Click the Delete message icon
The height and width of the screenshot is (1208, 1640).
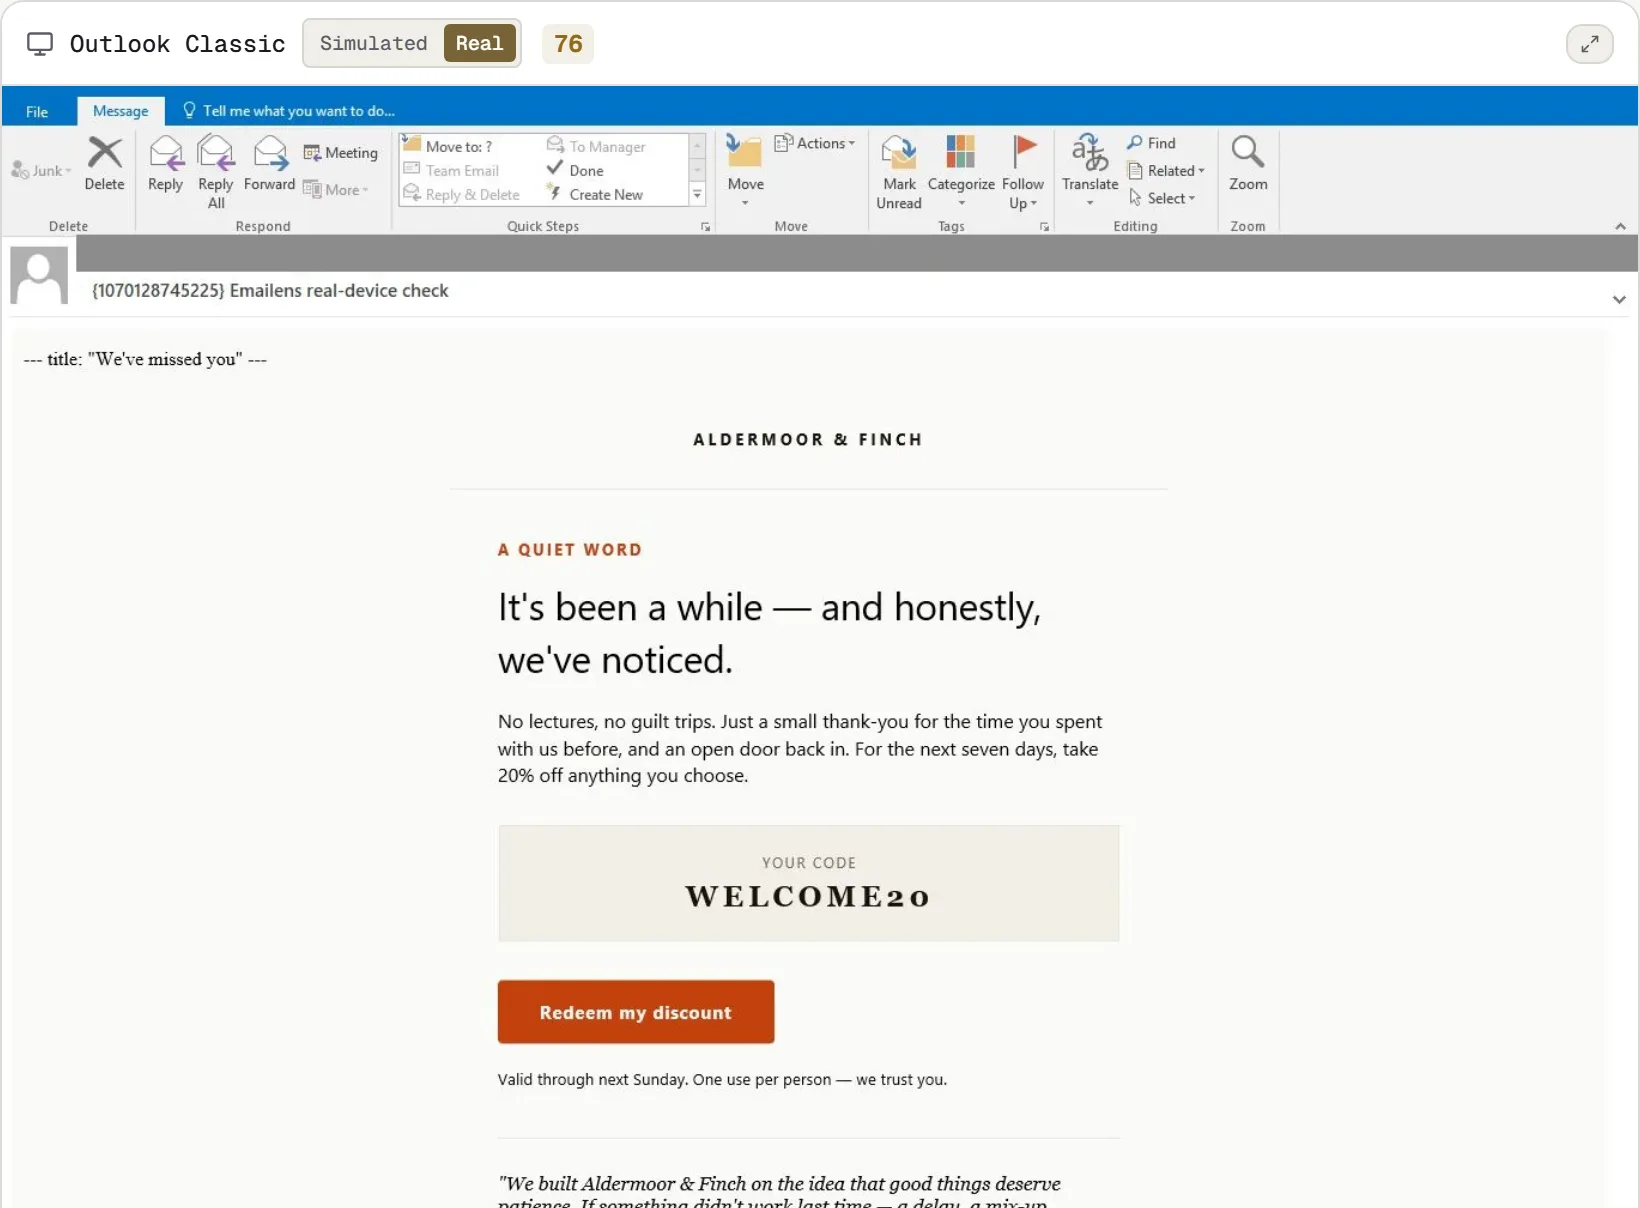click(105, 163)
